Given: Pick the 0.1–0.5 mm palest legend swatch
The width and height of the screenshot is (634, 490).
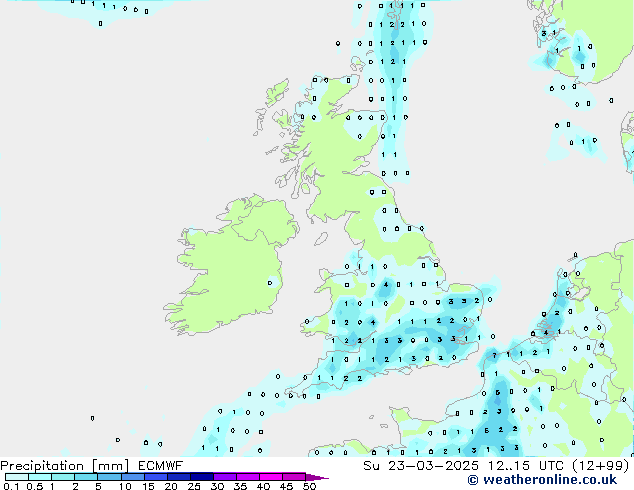Looking at the screenshot, I should point(17,477).
